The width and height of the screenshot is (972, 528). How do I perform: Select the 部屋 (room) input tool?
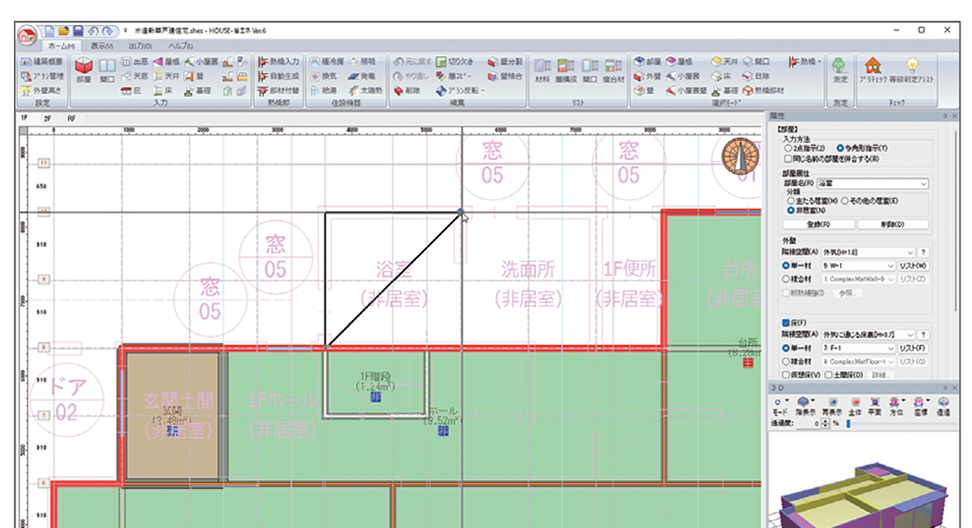coord(83,68)
